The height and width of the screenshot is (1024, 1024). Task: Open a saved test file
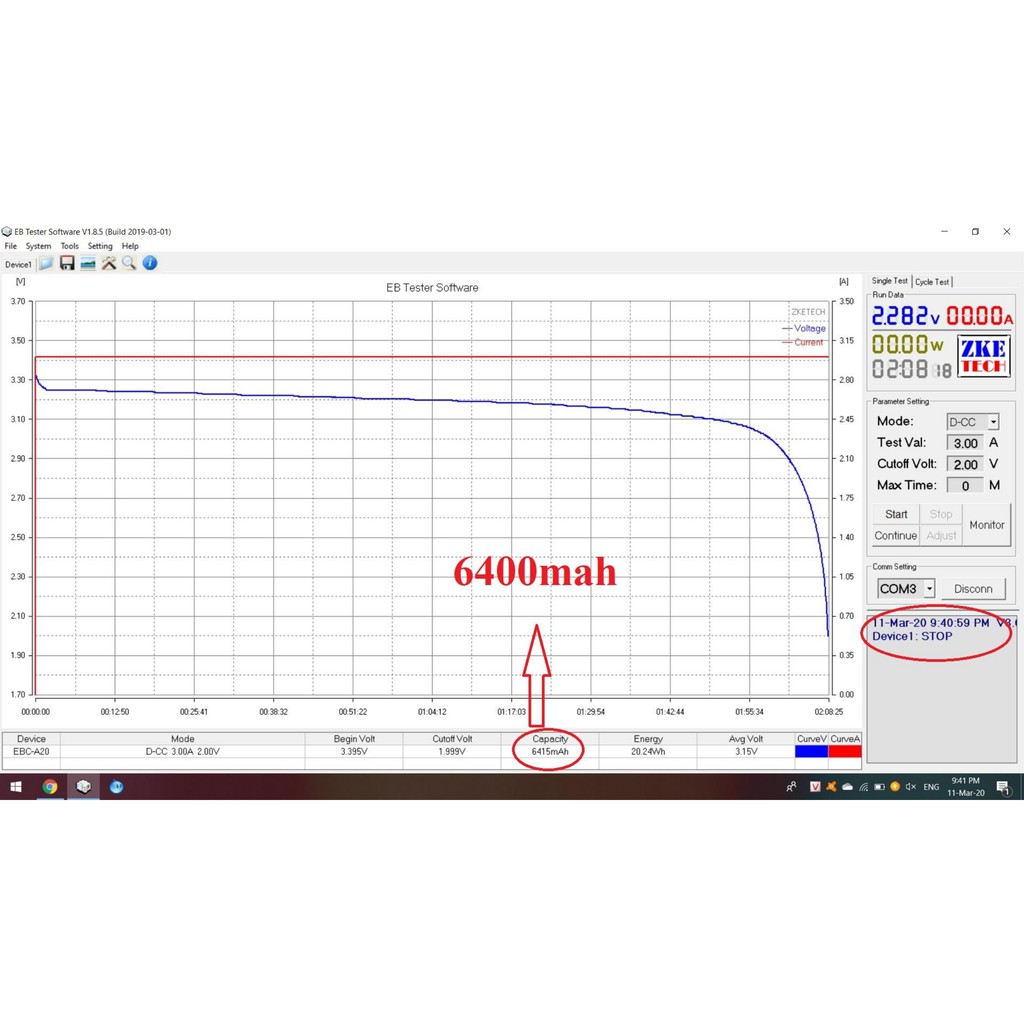click(46, 262)
